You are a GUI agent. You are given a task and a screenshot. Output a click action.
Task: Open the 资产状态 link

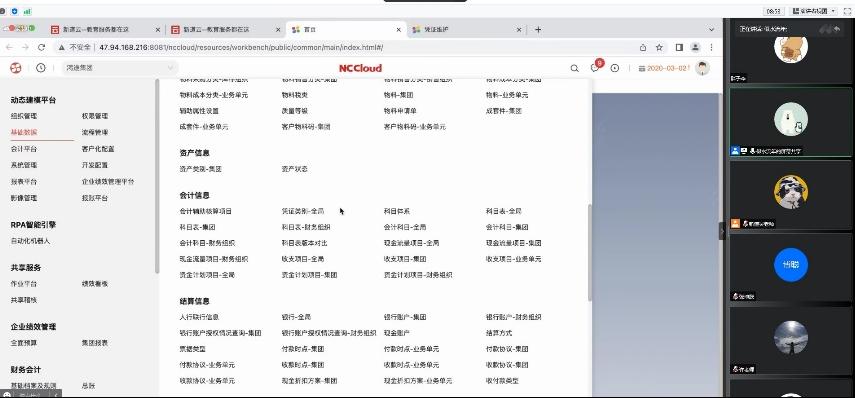tap(294, 169)
